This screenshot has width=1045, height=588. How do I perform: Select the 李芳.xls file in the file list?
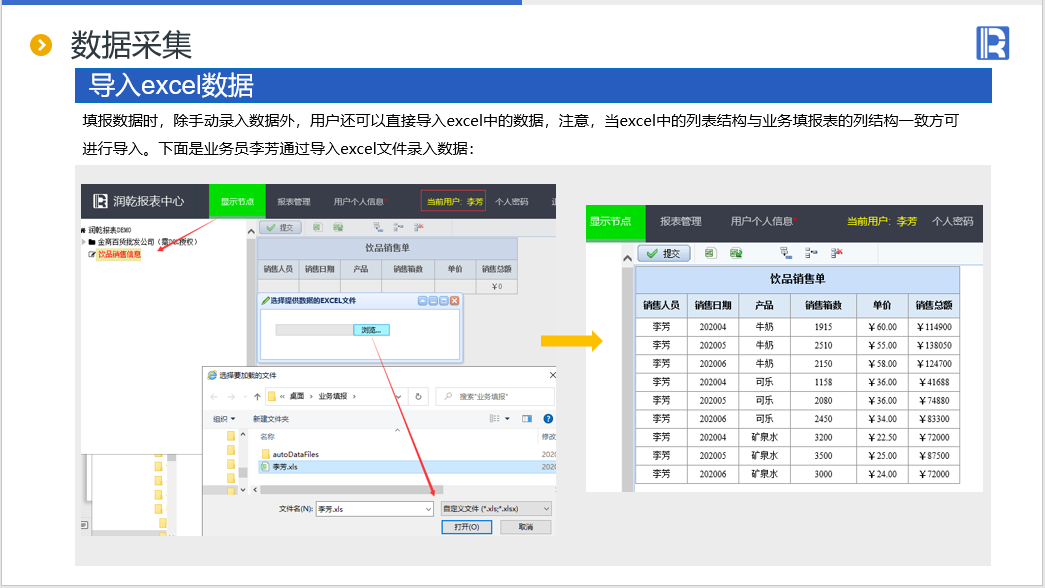[285, 467]
